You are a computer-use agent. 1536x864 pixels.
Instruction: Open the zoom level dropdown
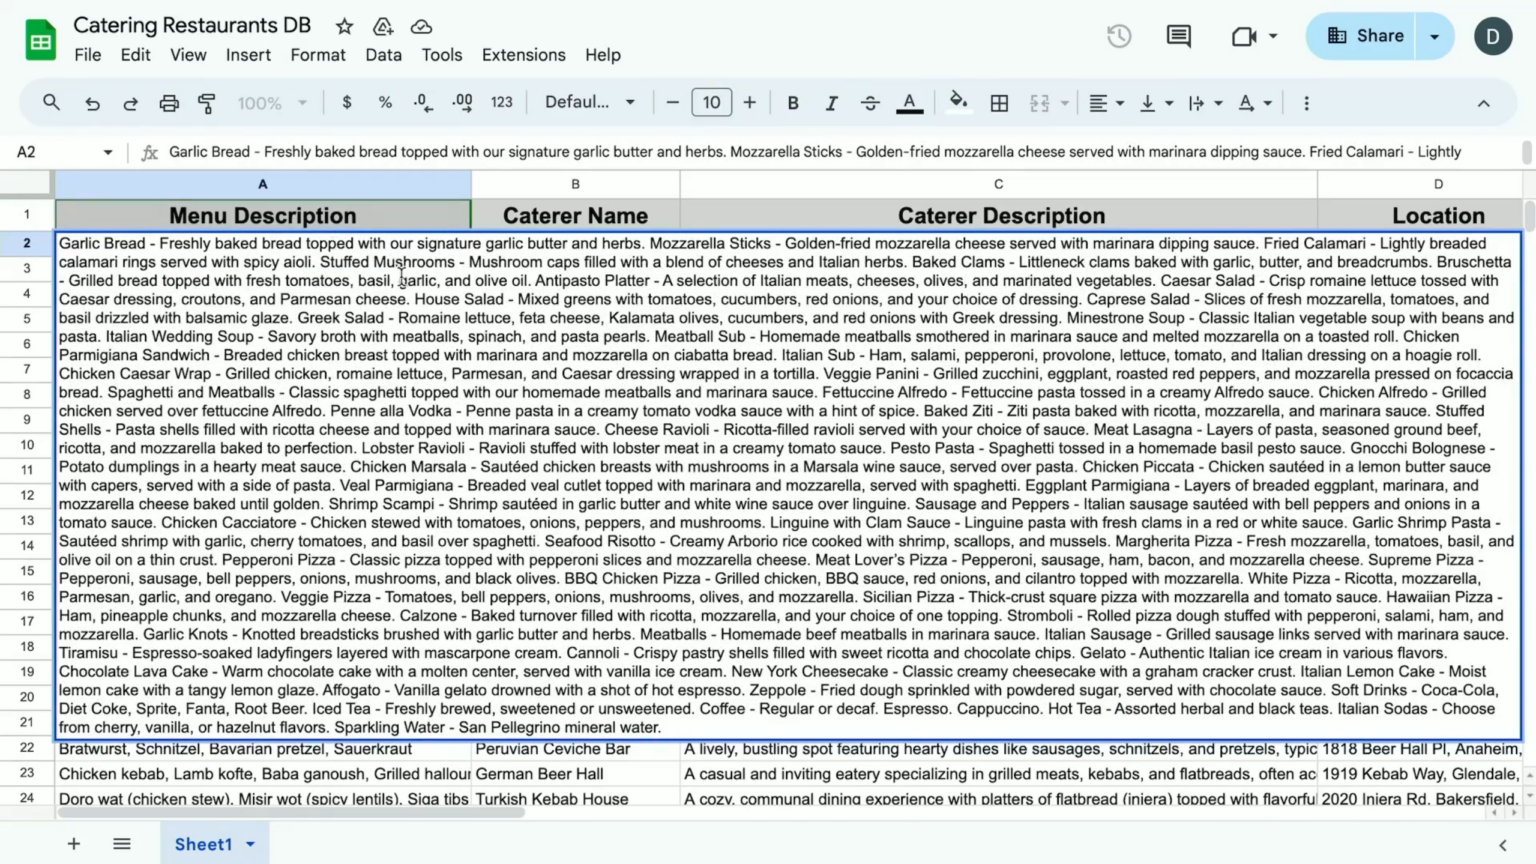tap(272, 103)
